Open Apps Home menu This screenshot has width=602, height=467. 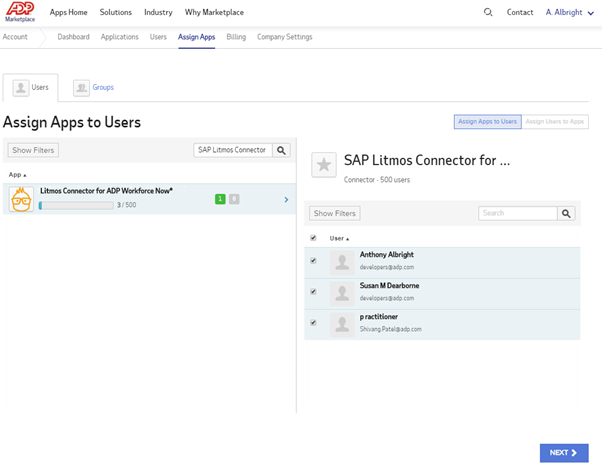(x=68, y=12)
